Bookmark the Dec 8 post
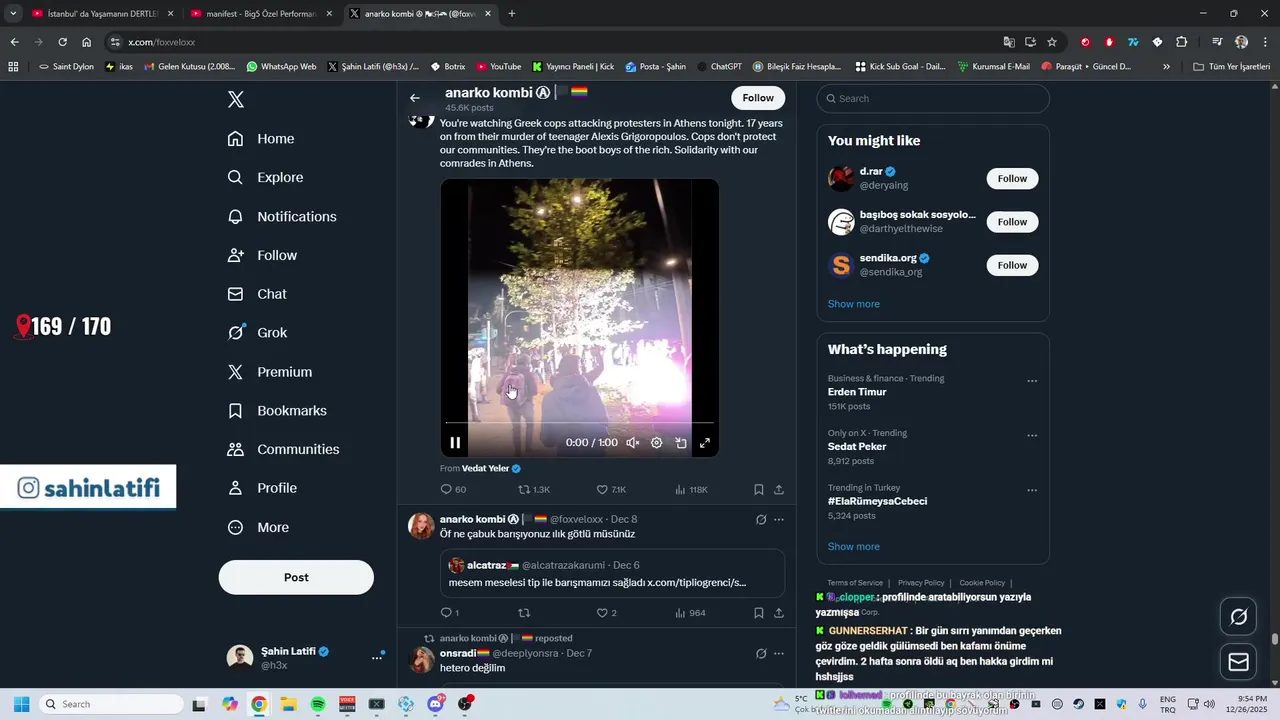Screen dimensions: 1280x720 tap(759, 613)
